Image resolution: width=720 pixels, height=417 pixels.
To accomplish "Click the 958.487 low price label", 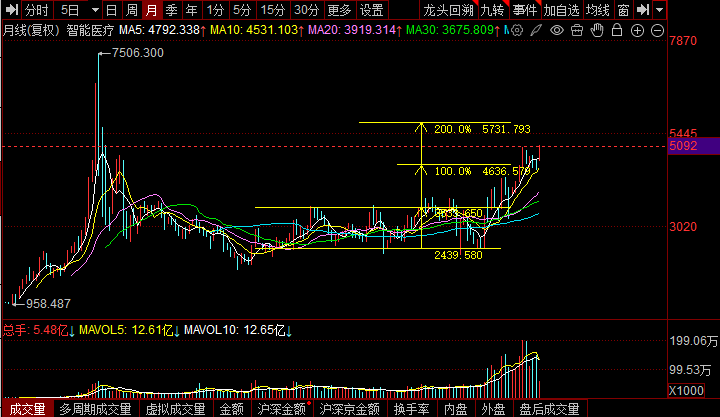I will click(x=48, y=304).
